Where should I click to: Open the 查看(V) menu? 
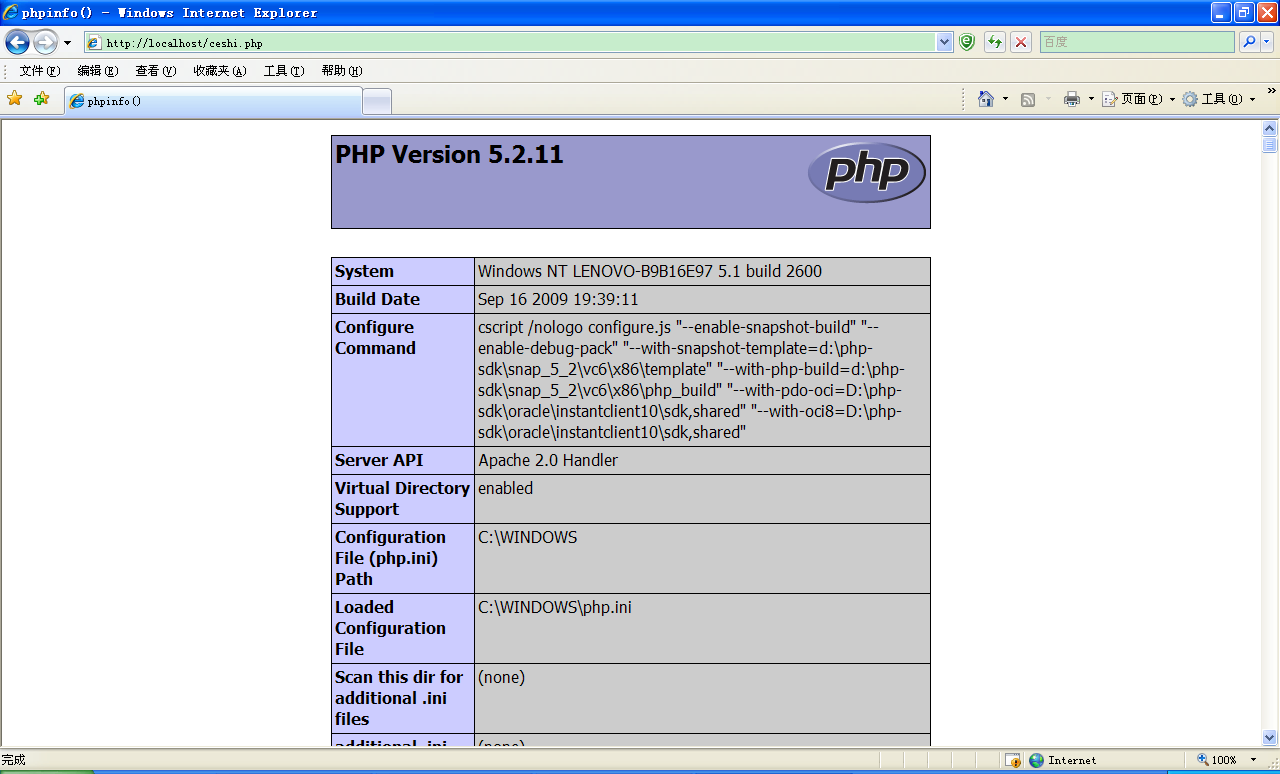coord(156,71)
